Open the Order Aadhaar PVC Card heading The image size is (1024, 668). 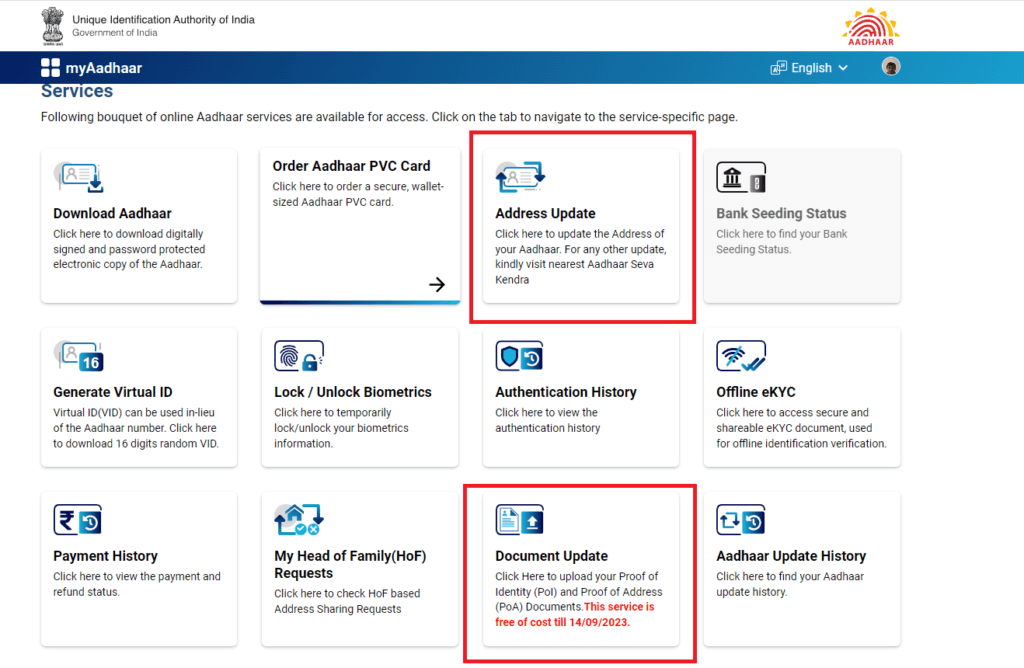tap(351, 166)
